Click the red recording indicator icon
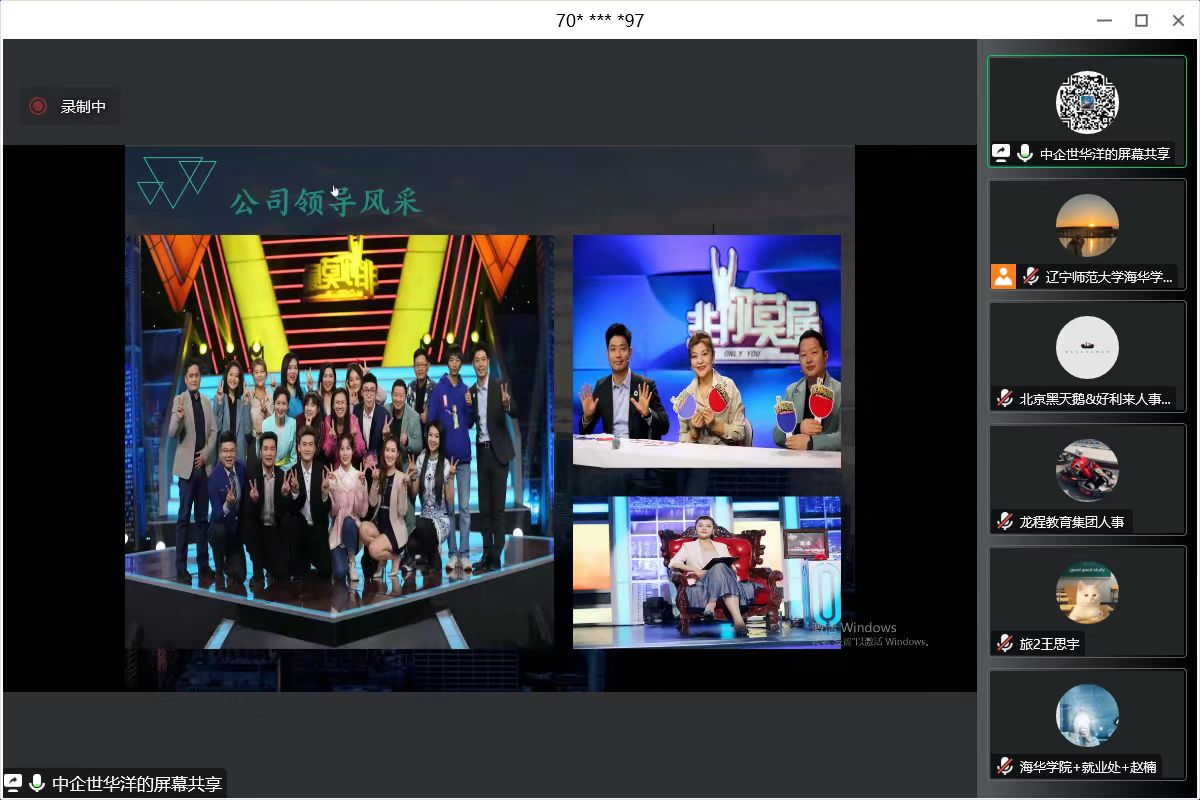 click(38, 106)
